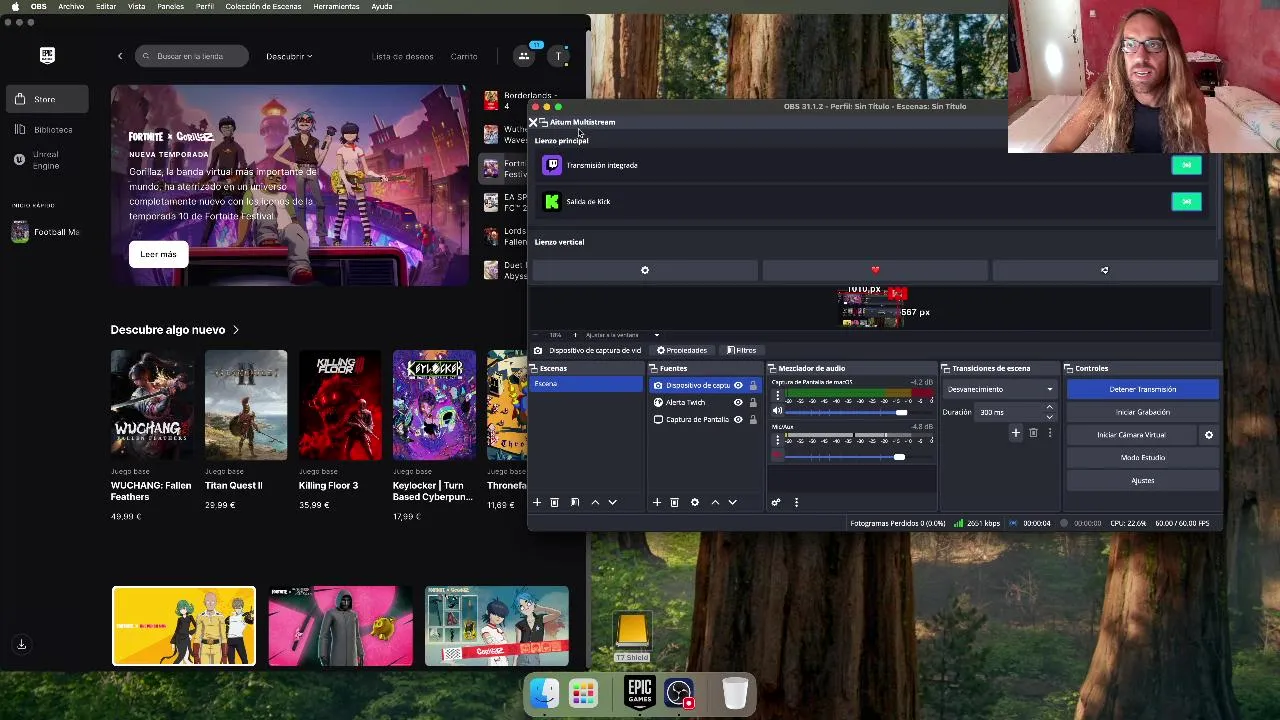Image resolution: width=1280 pixels, height=720 pixels.
Task: Move the source down in Fuentes
Action: click(733, 502)
